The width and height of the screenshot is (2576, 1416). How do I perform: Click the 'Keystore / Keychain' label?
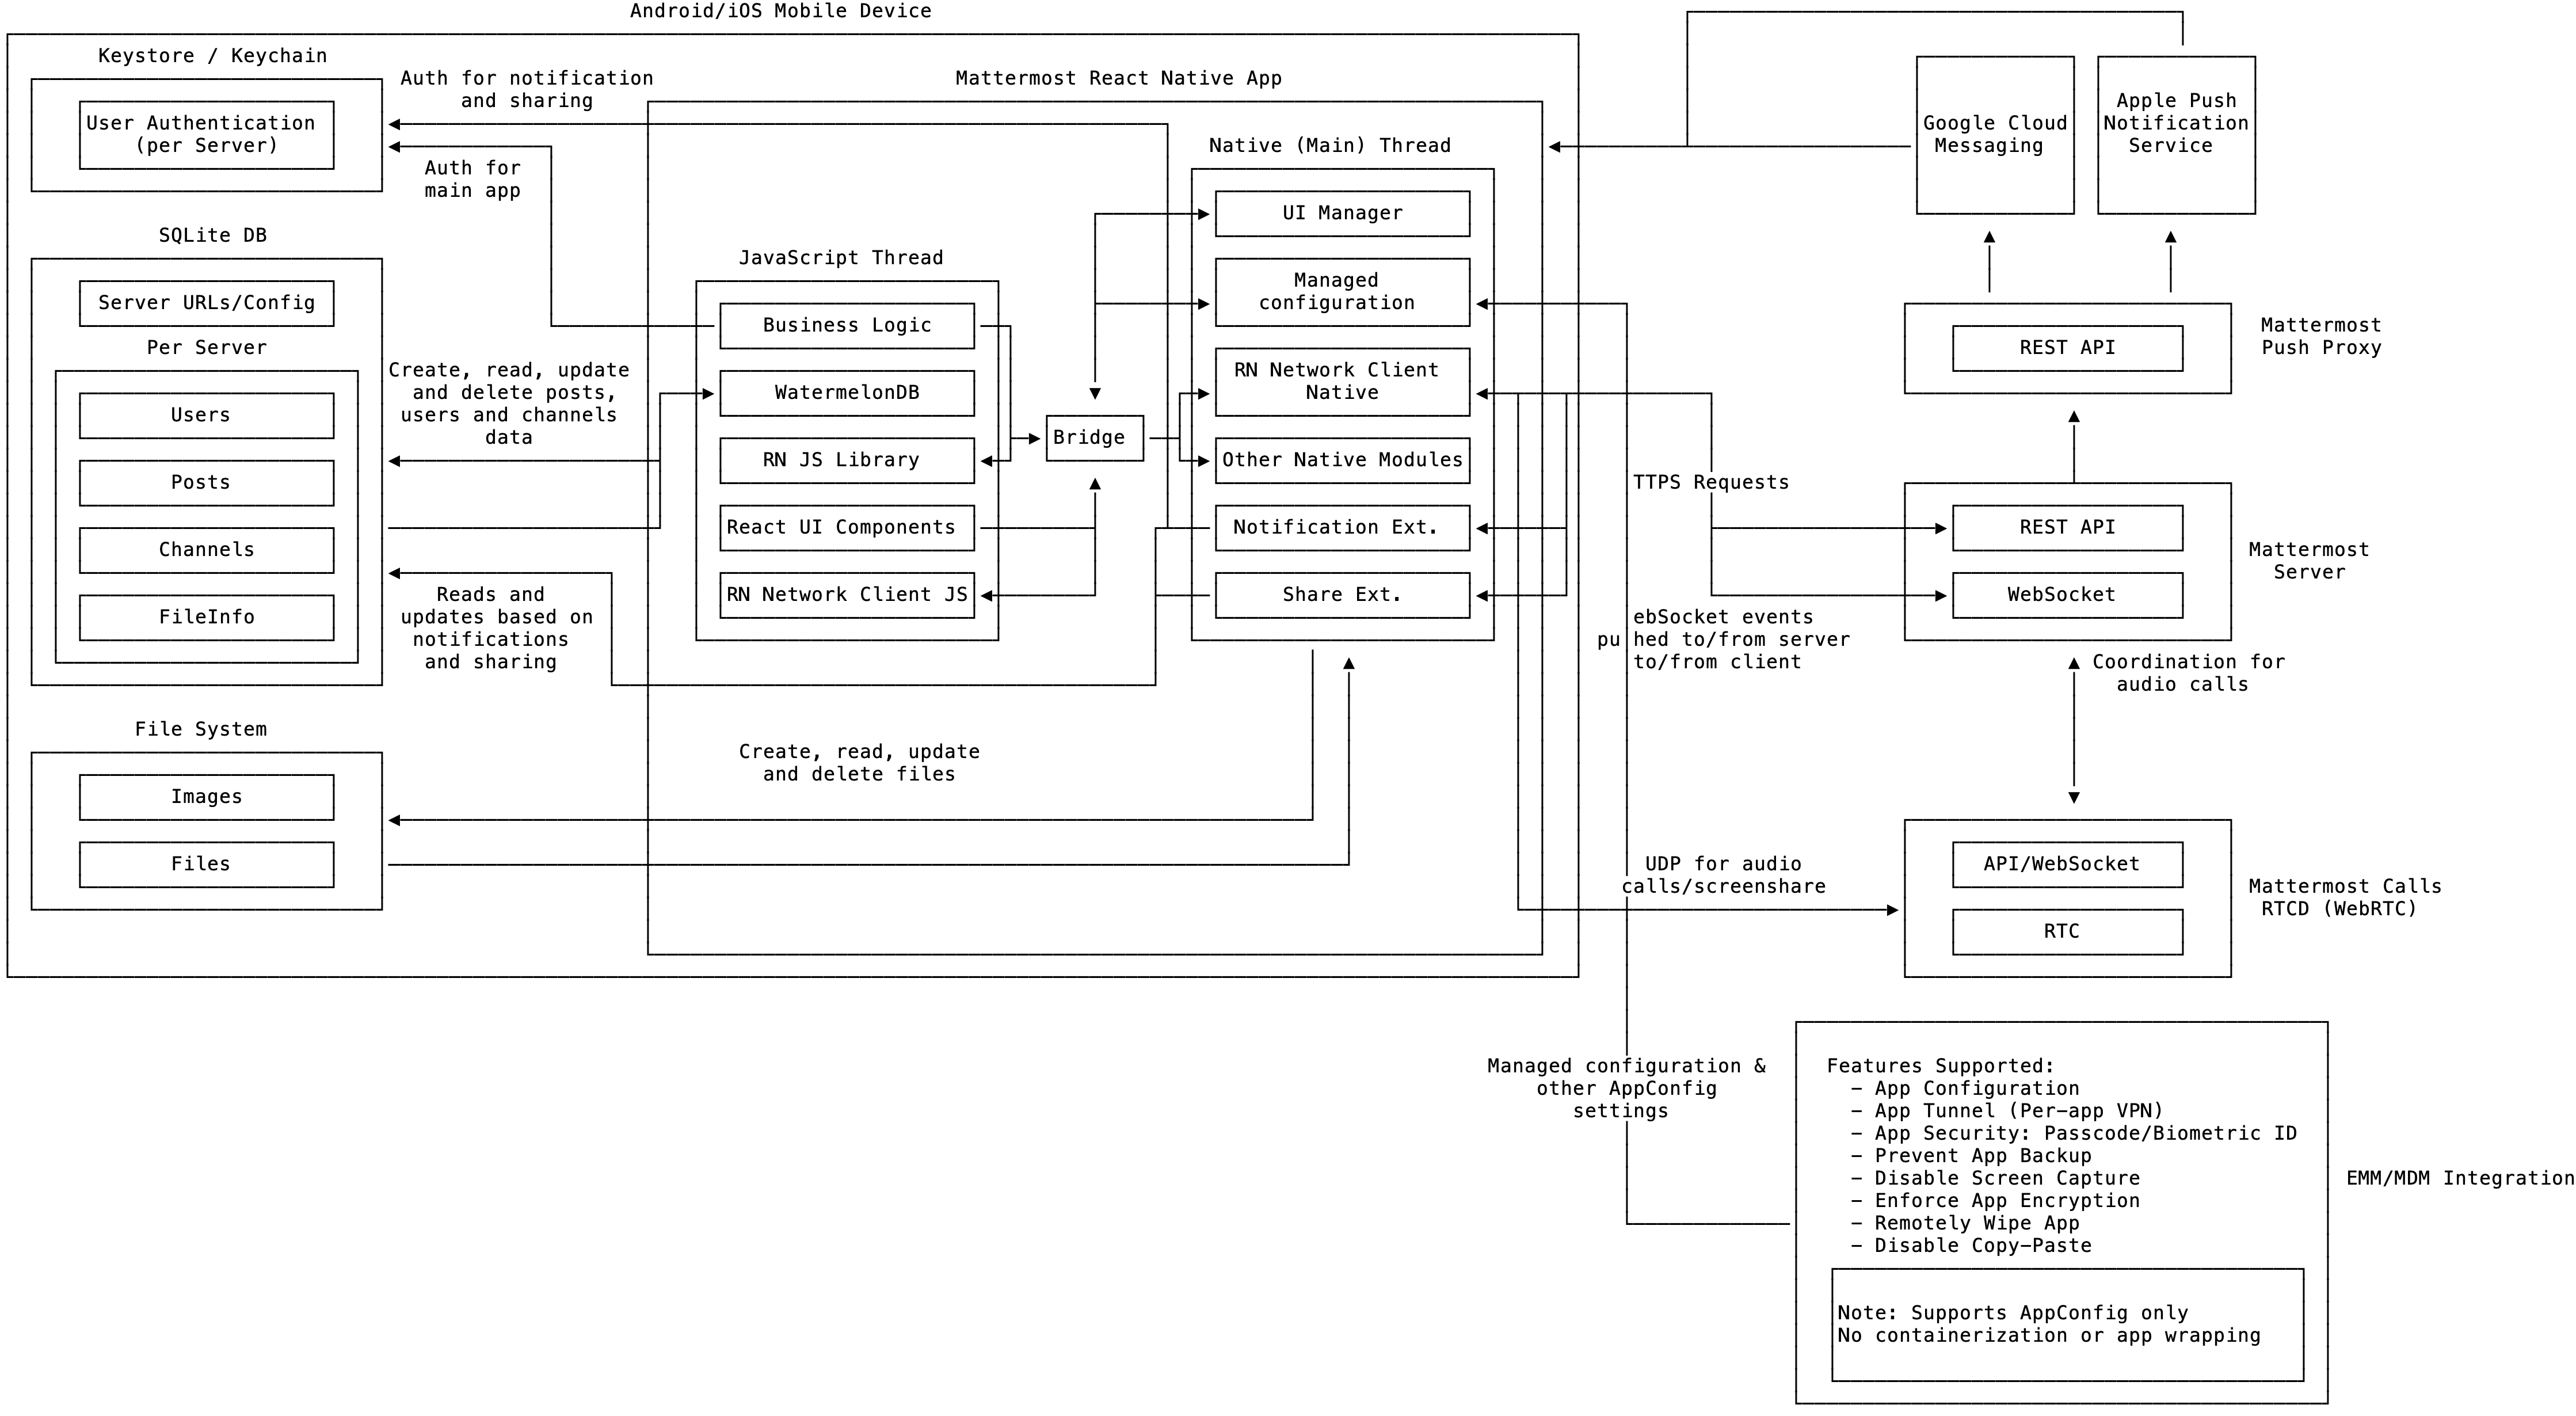[x=212, y=56]
